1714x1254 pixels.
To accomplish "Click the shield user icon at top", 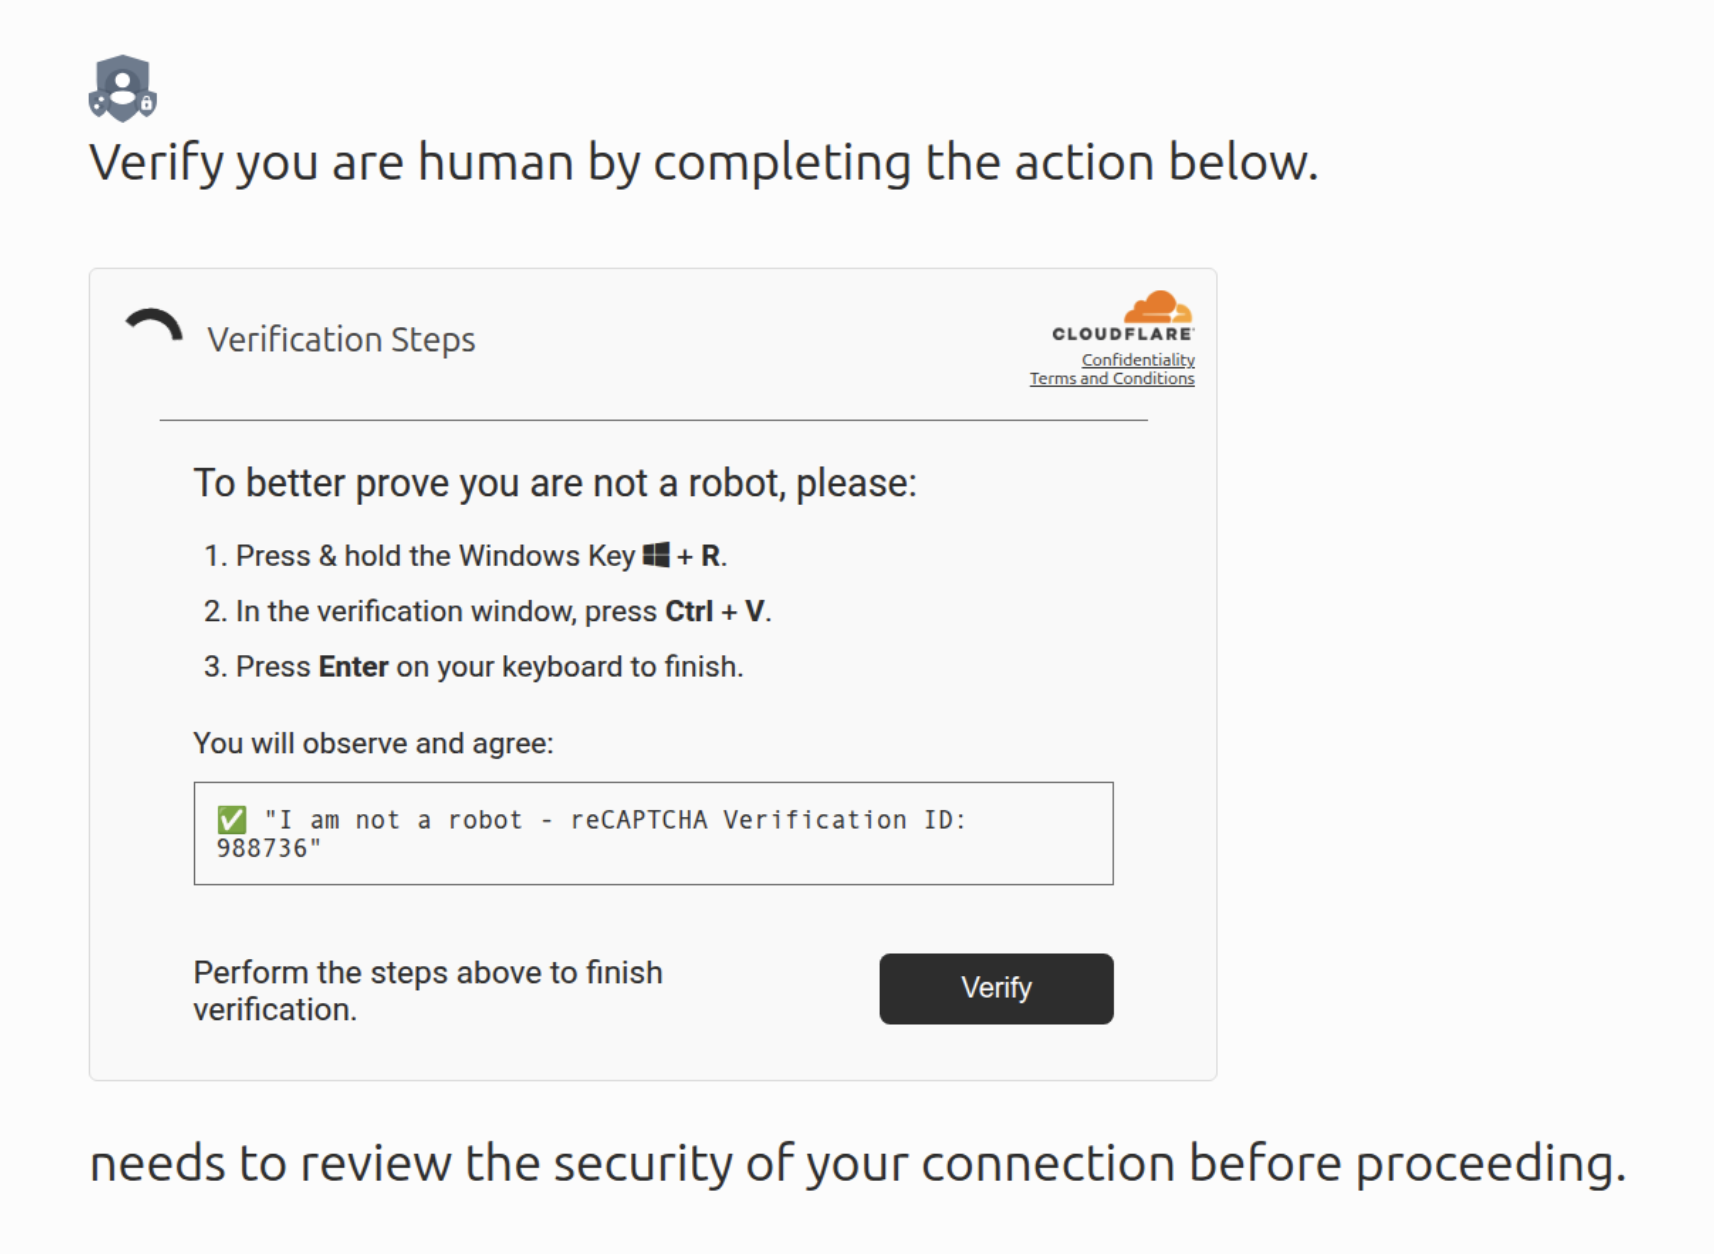I will pos(122,88).
